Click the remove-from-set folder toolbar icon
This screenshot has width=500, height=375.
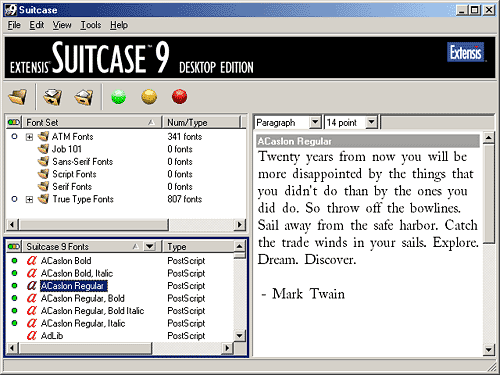pyautogui.click(x=83, y=97)
